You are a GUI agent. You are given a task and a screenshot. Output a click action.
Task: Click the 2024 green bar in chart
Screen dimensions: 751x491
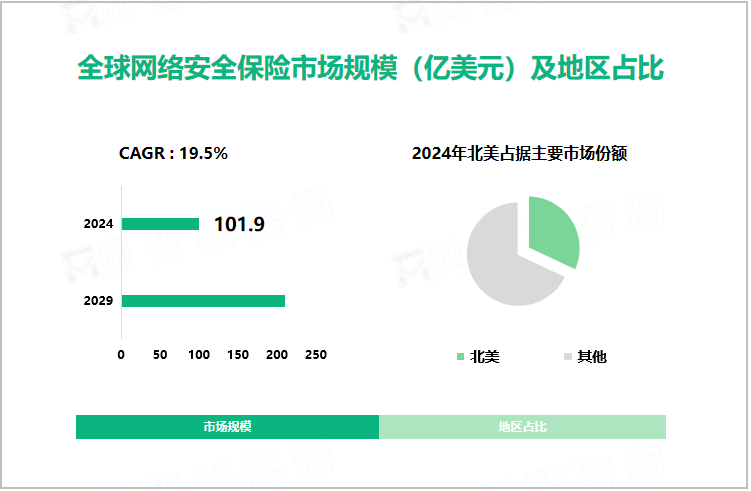160,224
